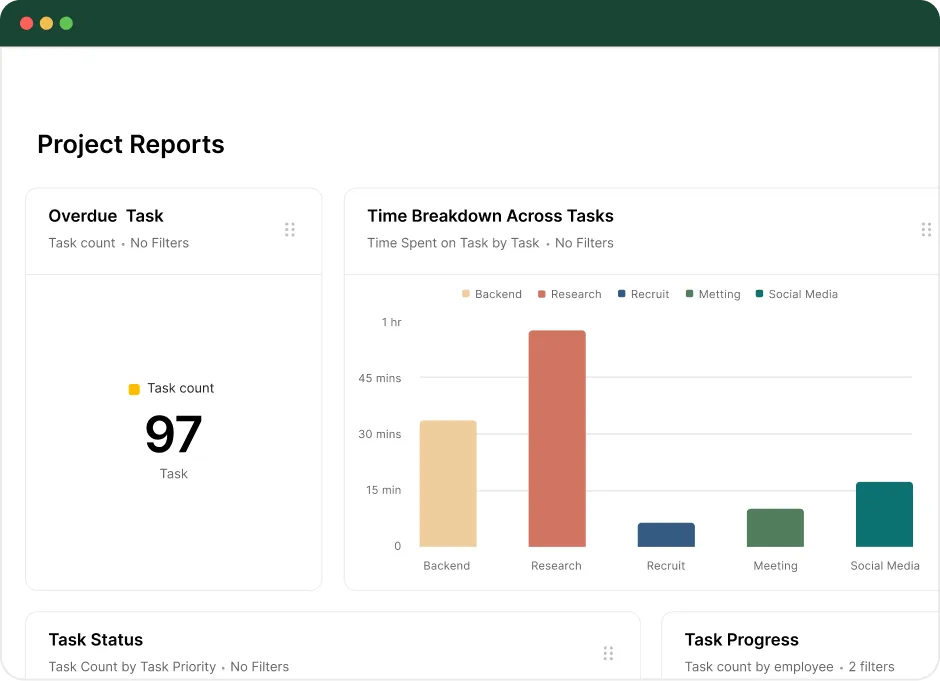The width and height of the screenshot is (940, 681).
Task: Click the green macOS window zoom button
Action: 66,23
